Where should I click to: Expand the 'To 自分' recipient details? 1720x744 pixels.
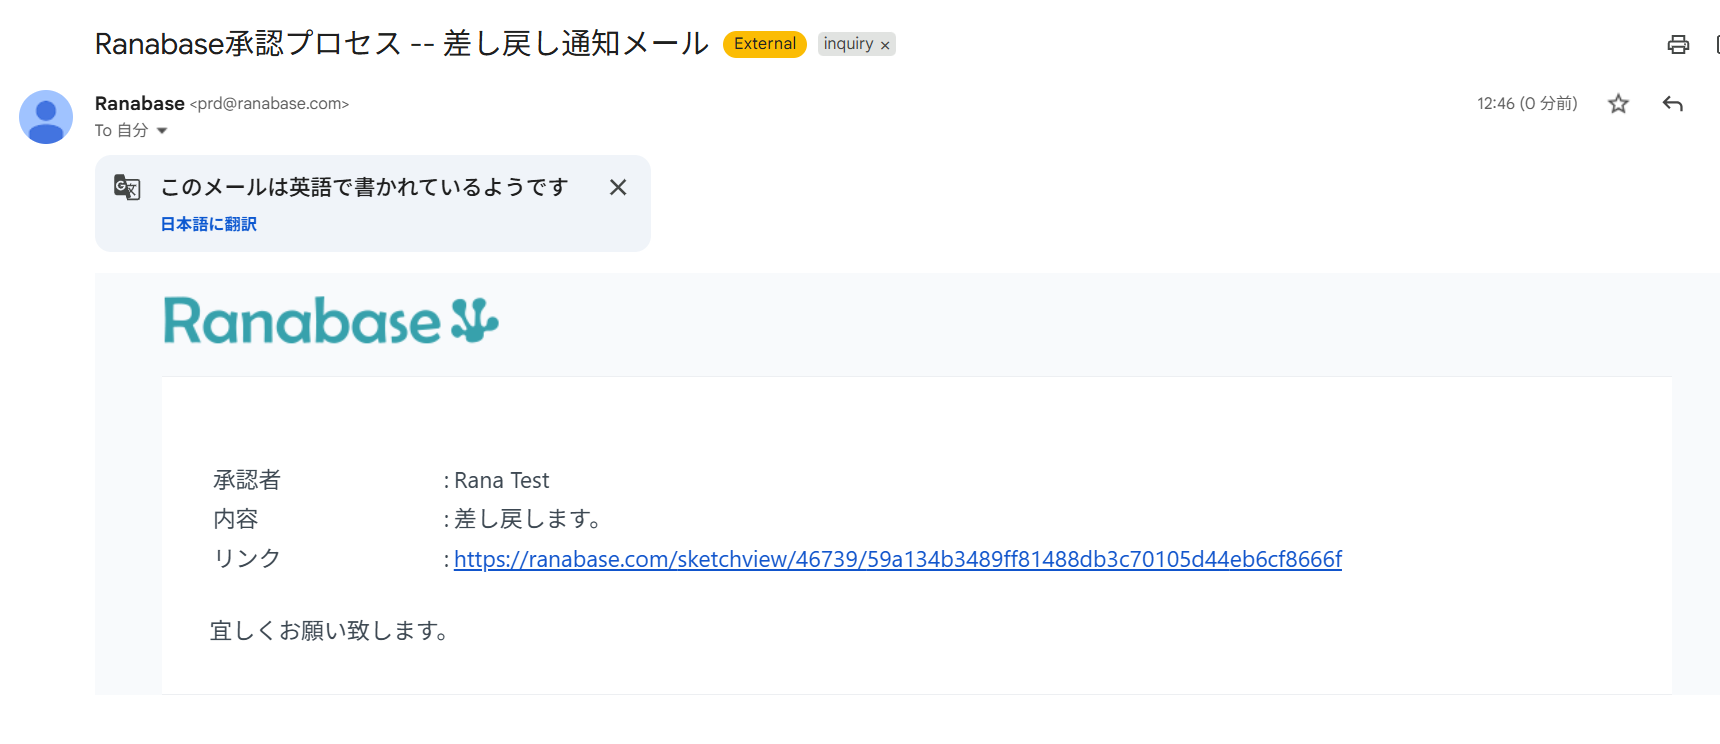(162, 131)
